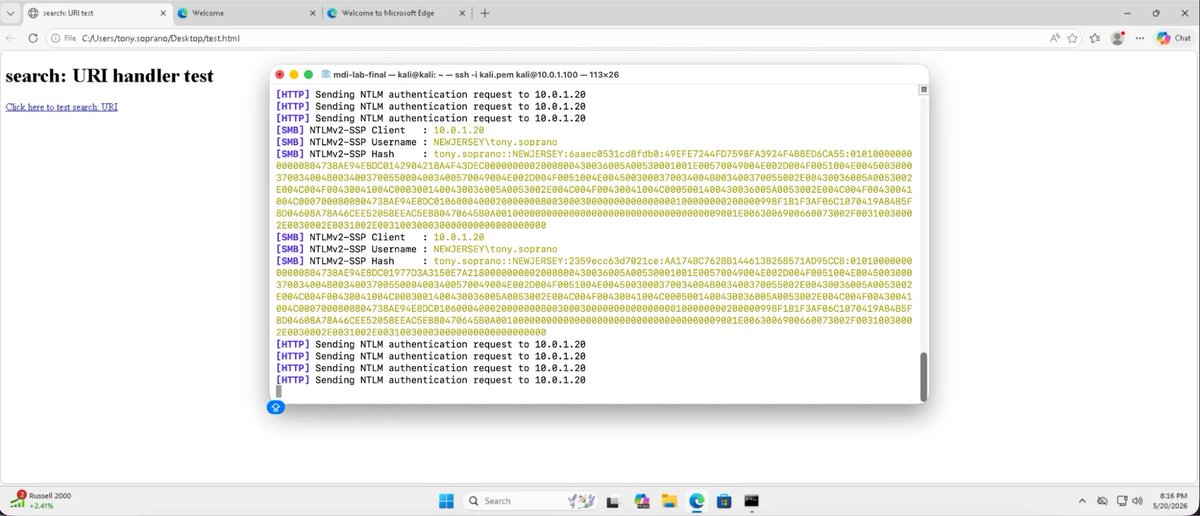Open Task View from the taskbar
Viewport: 1200px width, 516px height.
point(613,500)
